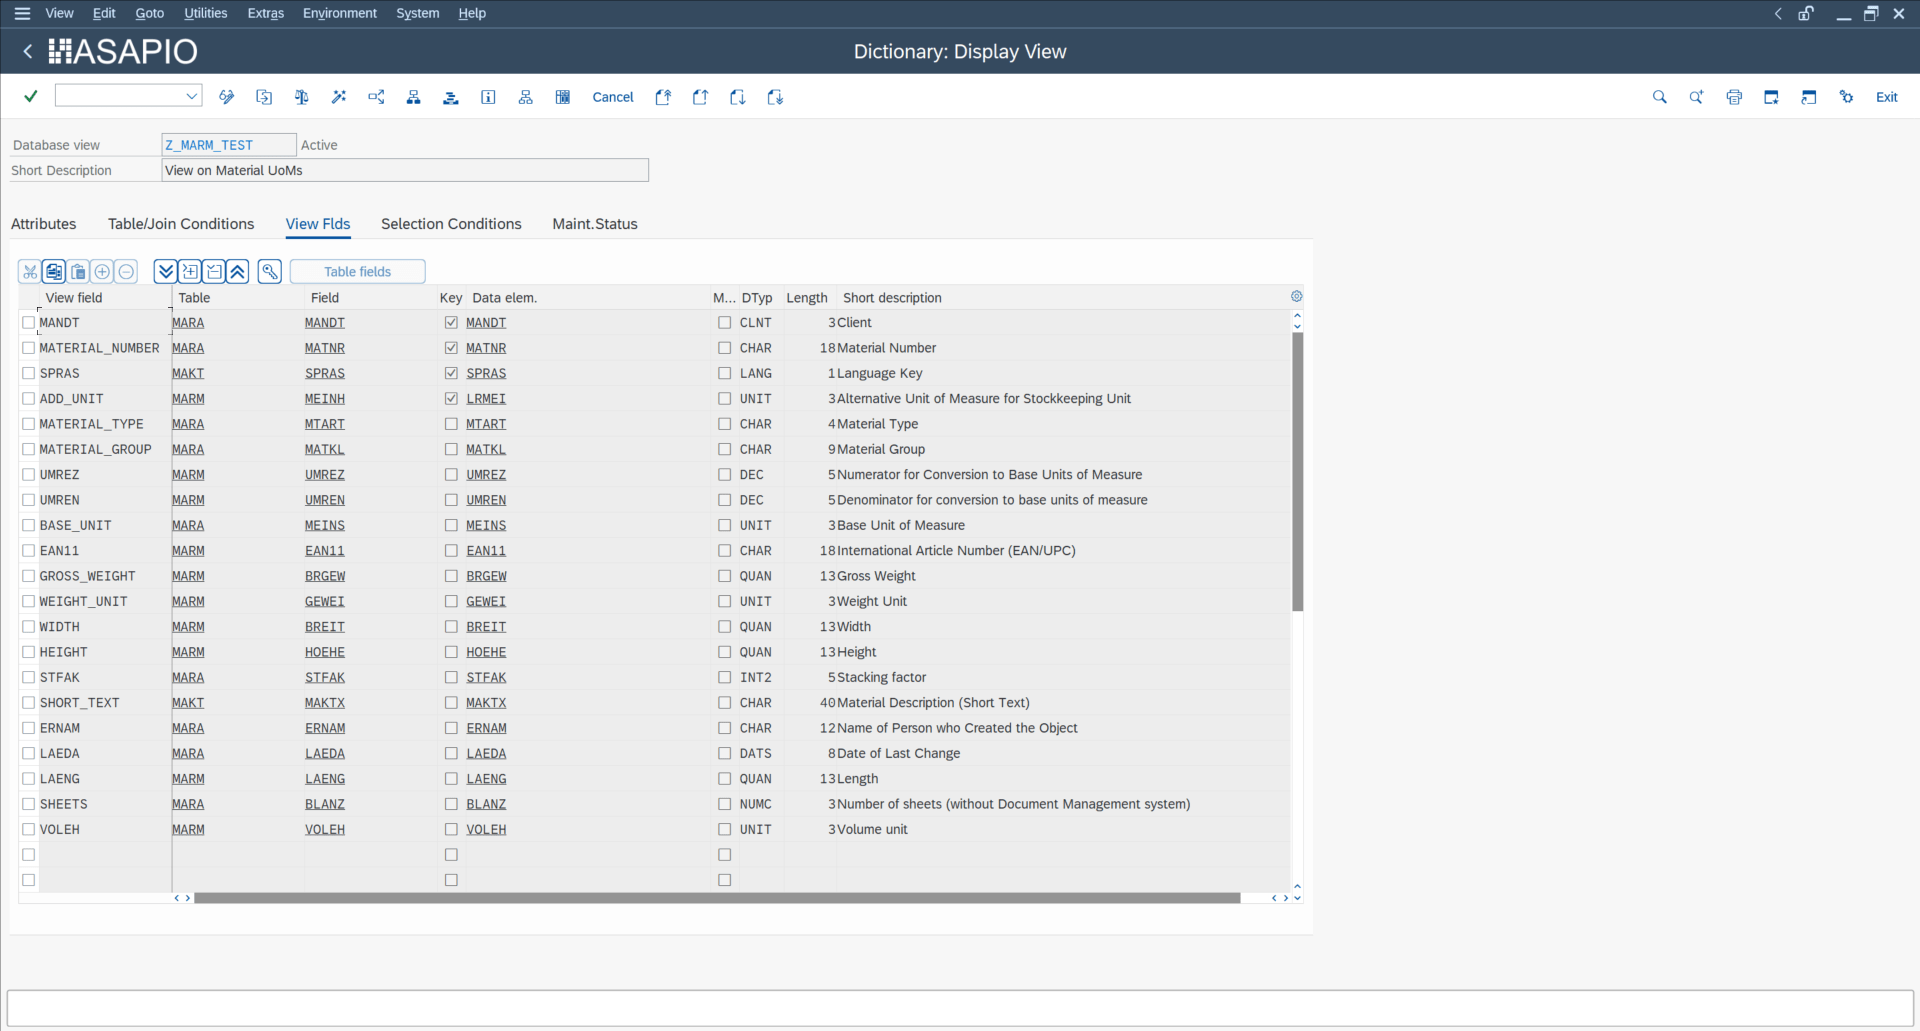
Task: Toggle the M... checkbox in VOLEH row
Action: [x=724, y=830]
